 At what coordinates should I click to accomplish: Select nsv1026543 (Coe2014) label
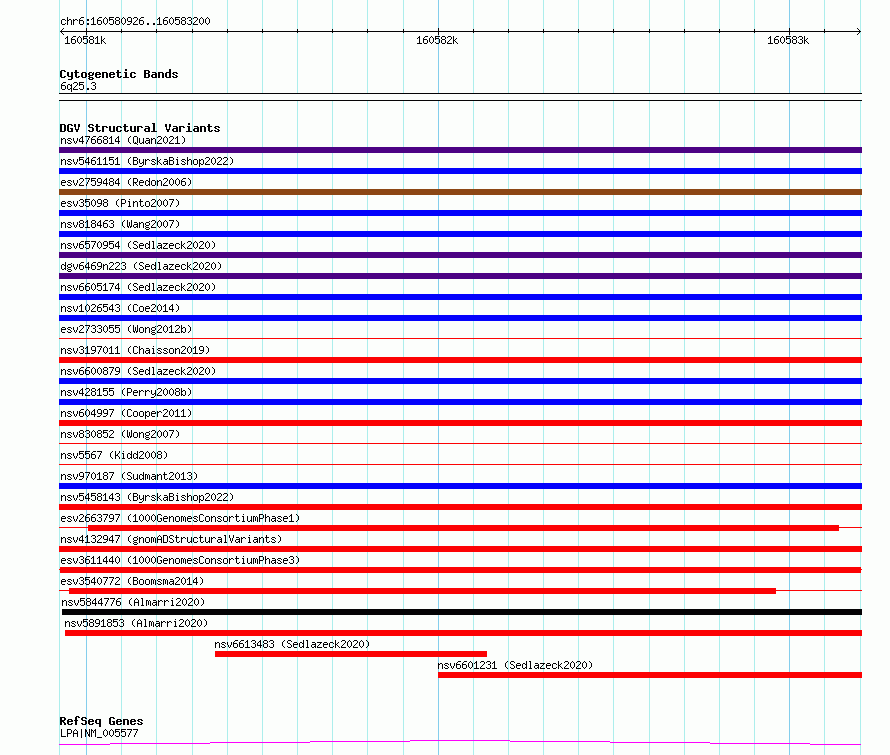tap(120, 308)
